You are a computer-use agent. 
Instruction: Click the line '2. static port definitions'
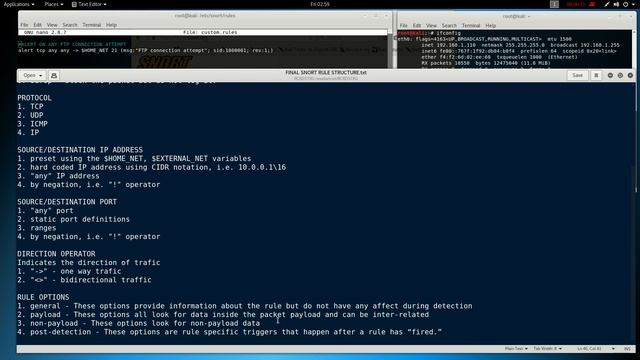[73, 219]
